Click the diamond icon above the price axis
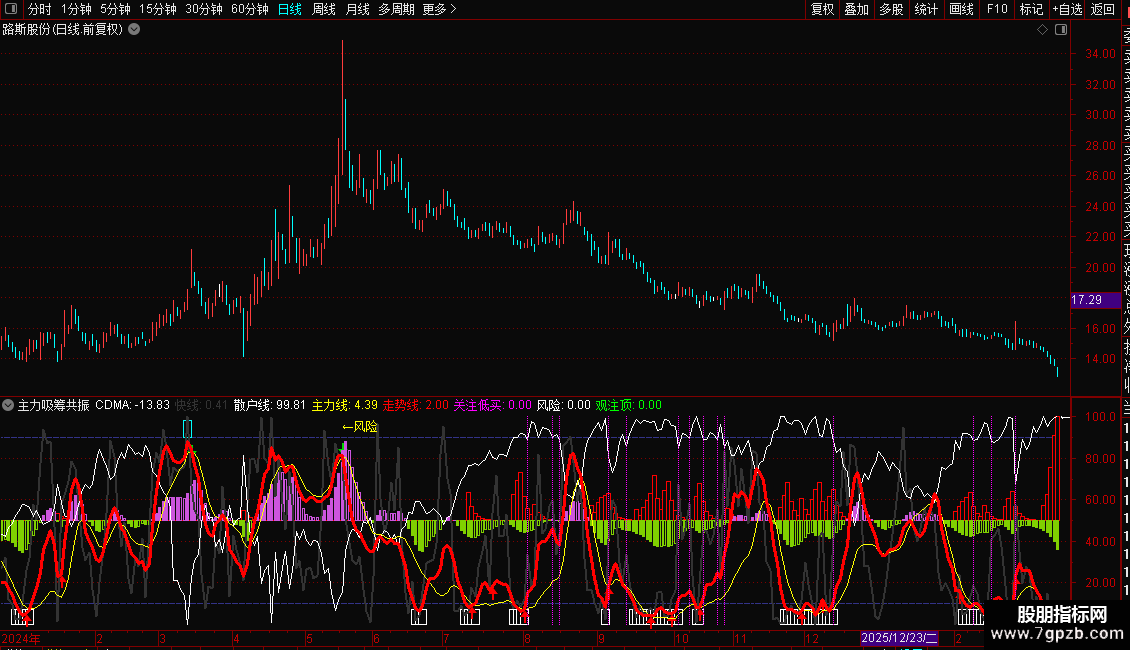This screenshot has height=650, width=1130. coord(1042,30)
